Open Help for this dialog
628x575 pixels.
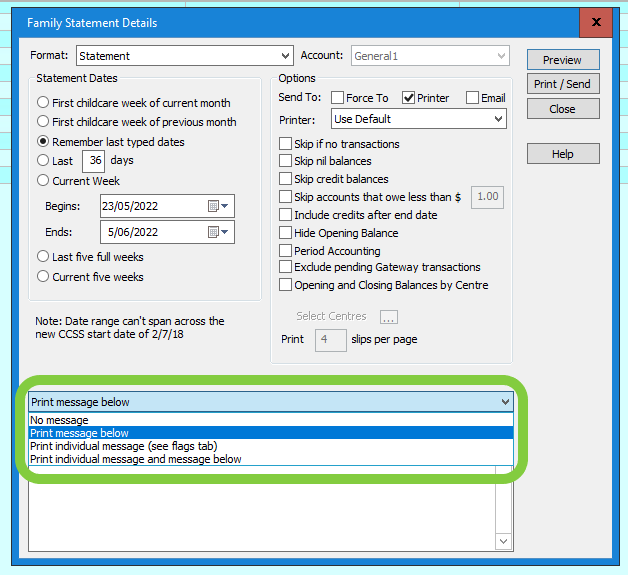(563, 154)
